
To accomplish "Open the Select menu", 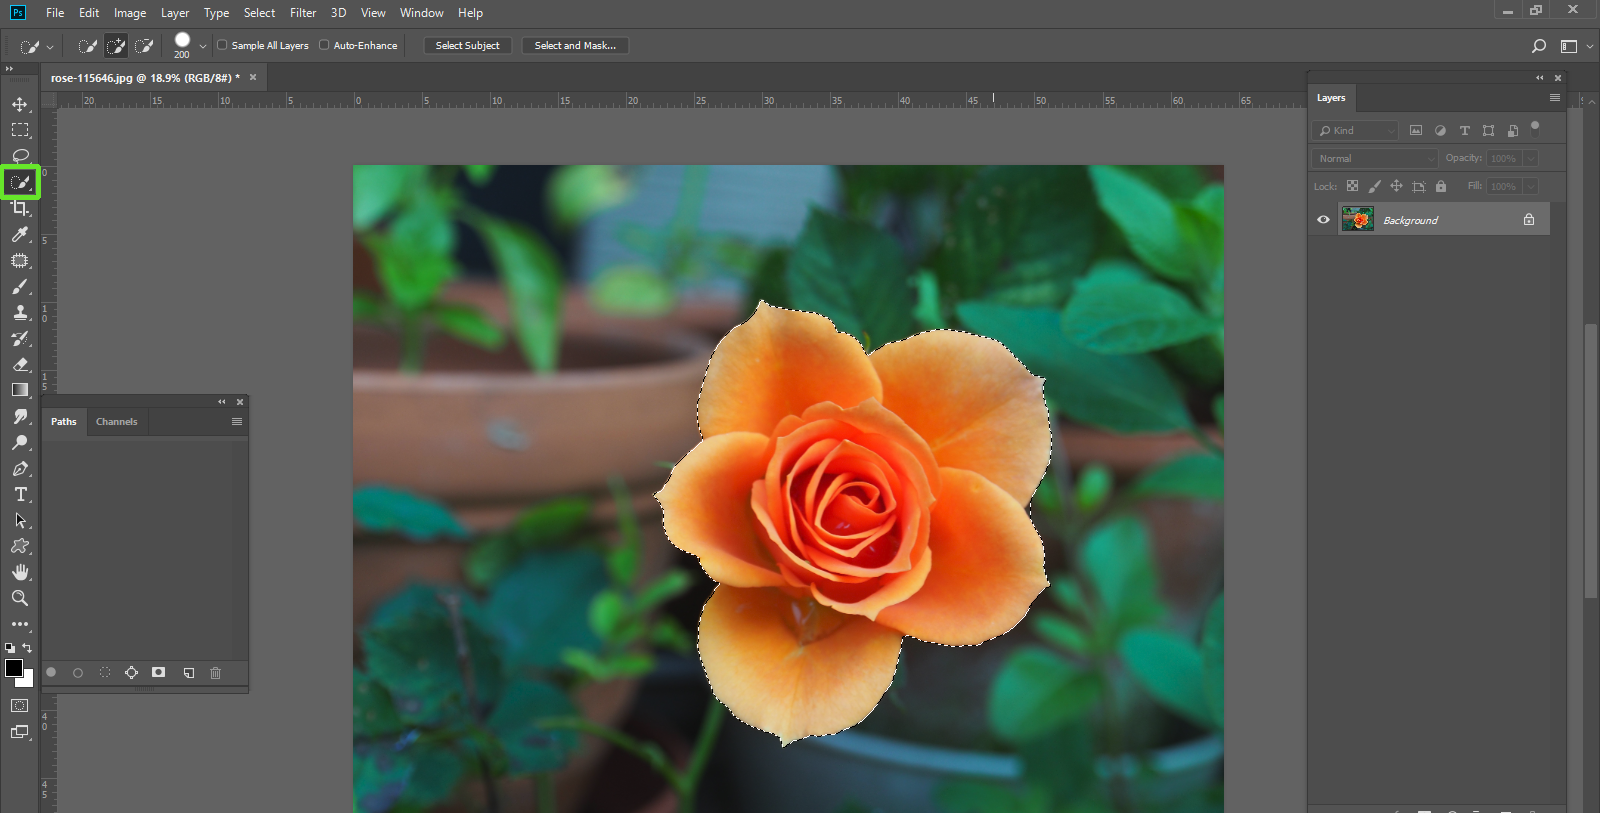I will 259,13.
